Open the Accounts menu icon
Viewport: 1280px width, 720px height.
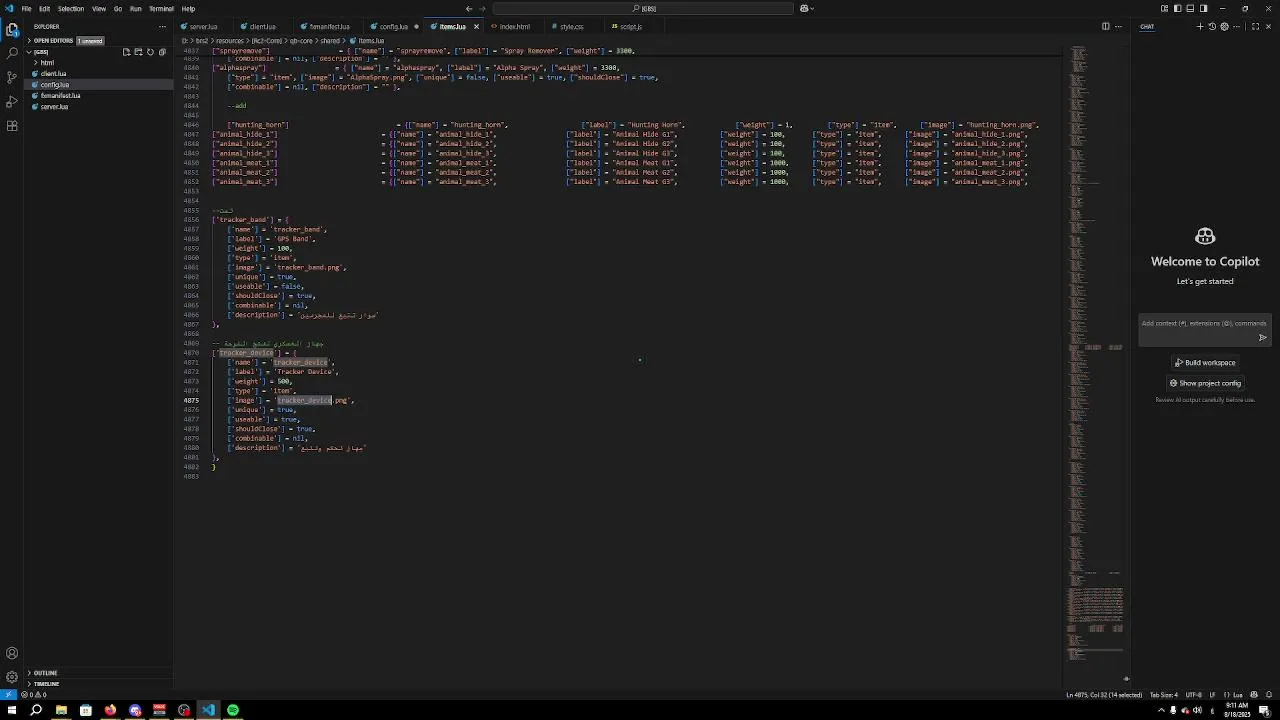click(x=12, y=653)
